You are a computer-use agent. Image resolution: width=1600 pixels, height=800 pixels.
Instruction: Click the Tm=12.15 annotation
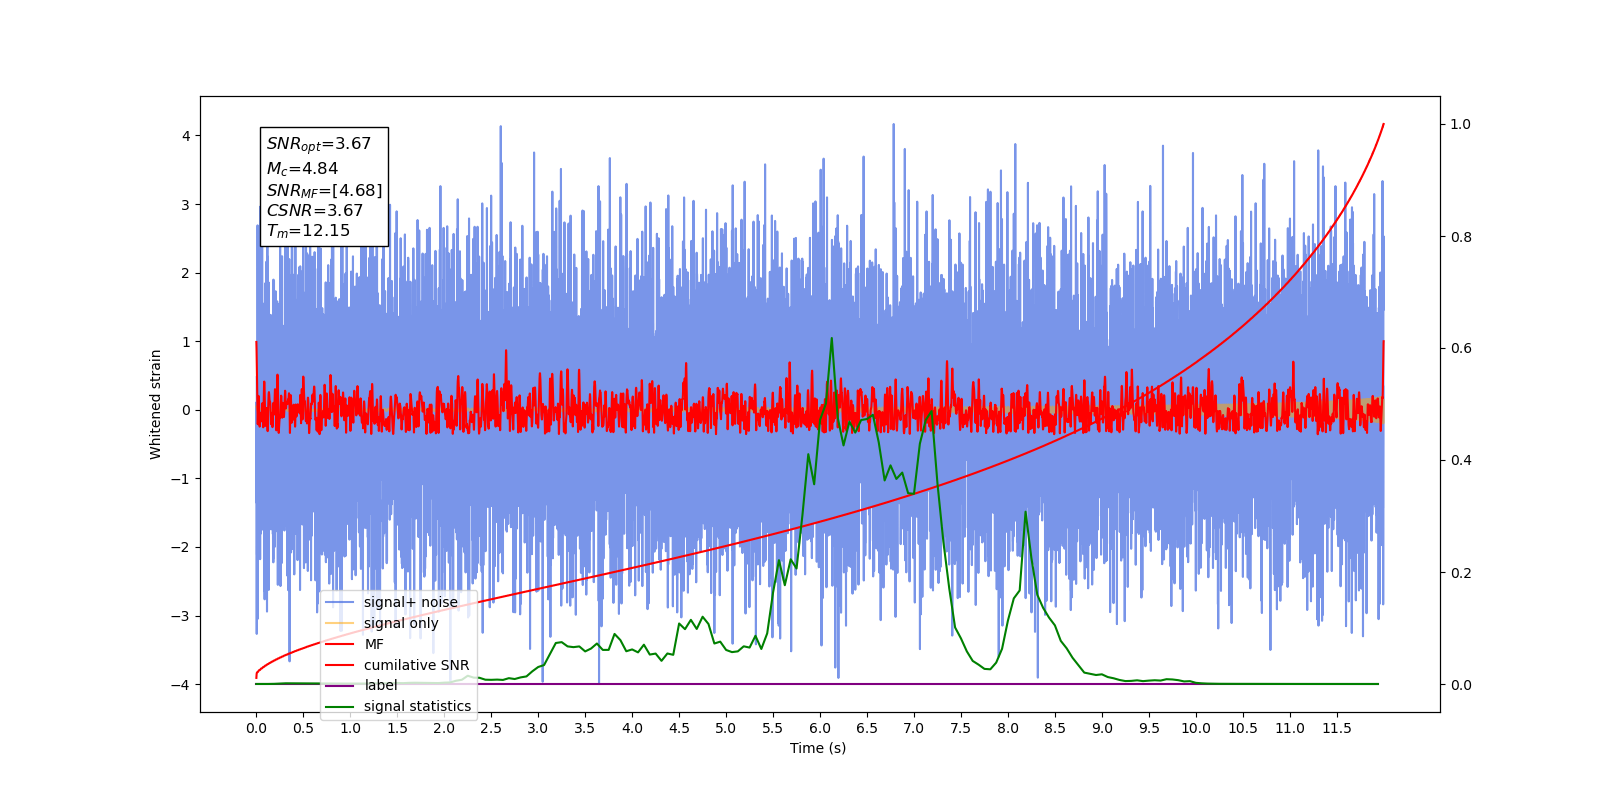(308, 231)
